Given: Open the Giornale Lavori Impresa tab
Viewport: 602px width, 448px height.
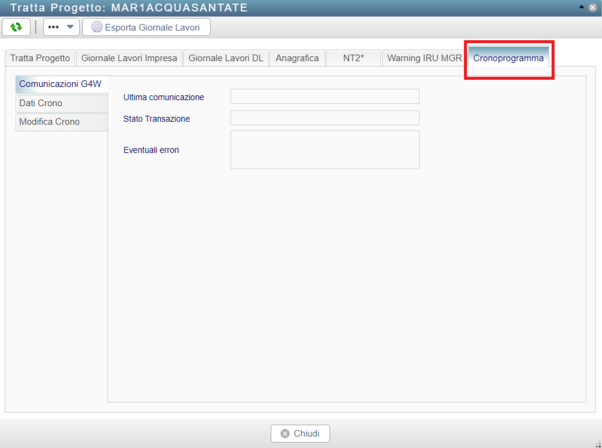Looking at the screenshot, I should (x=129, y=58).
